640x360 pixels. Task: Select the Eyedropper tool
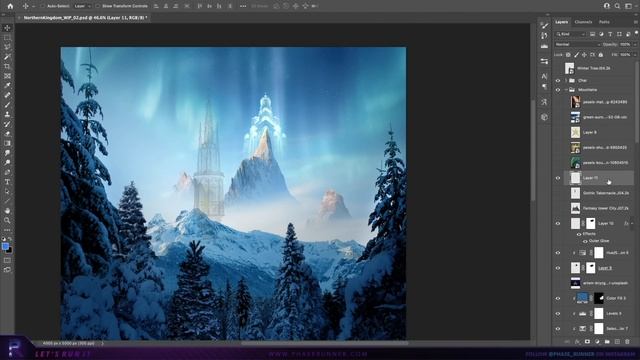(x=7, y=85)
